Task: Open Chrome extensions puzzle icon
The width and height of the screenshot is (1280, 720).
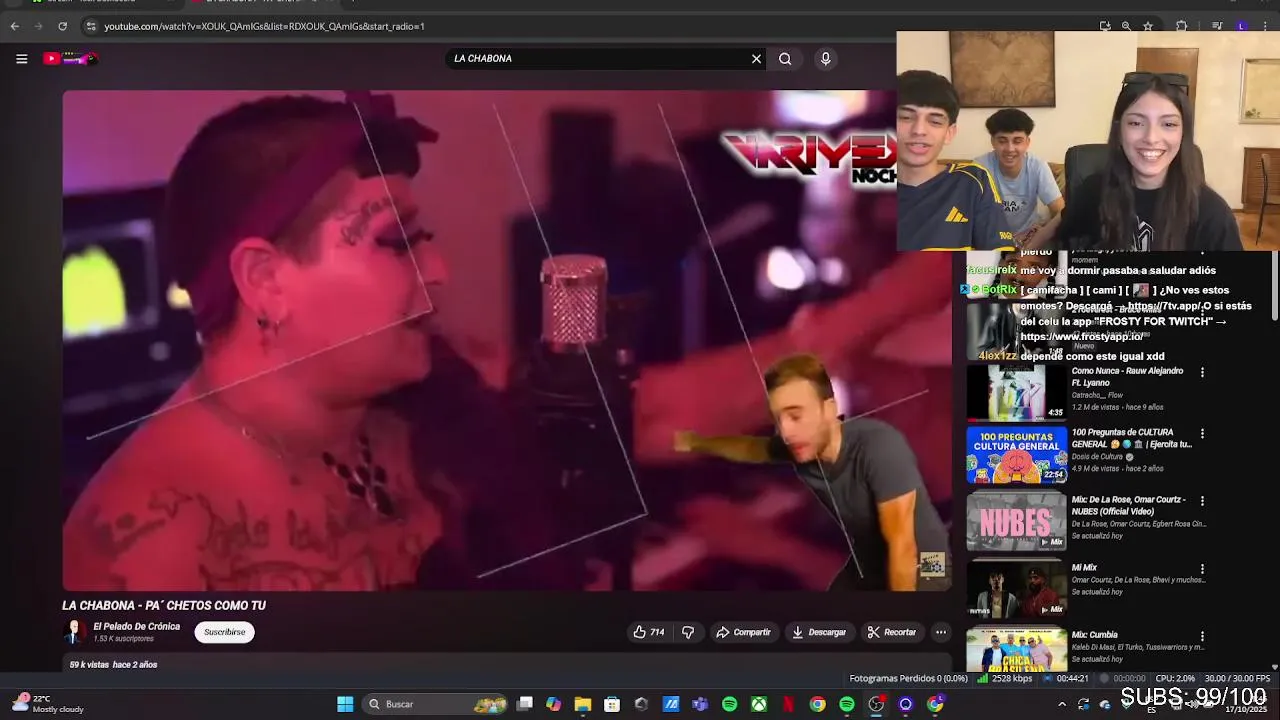Action: click(1181, 26)
